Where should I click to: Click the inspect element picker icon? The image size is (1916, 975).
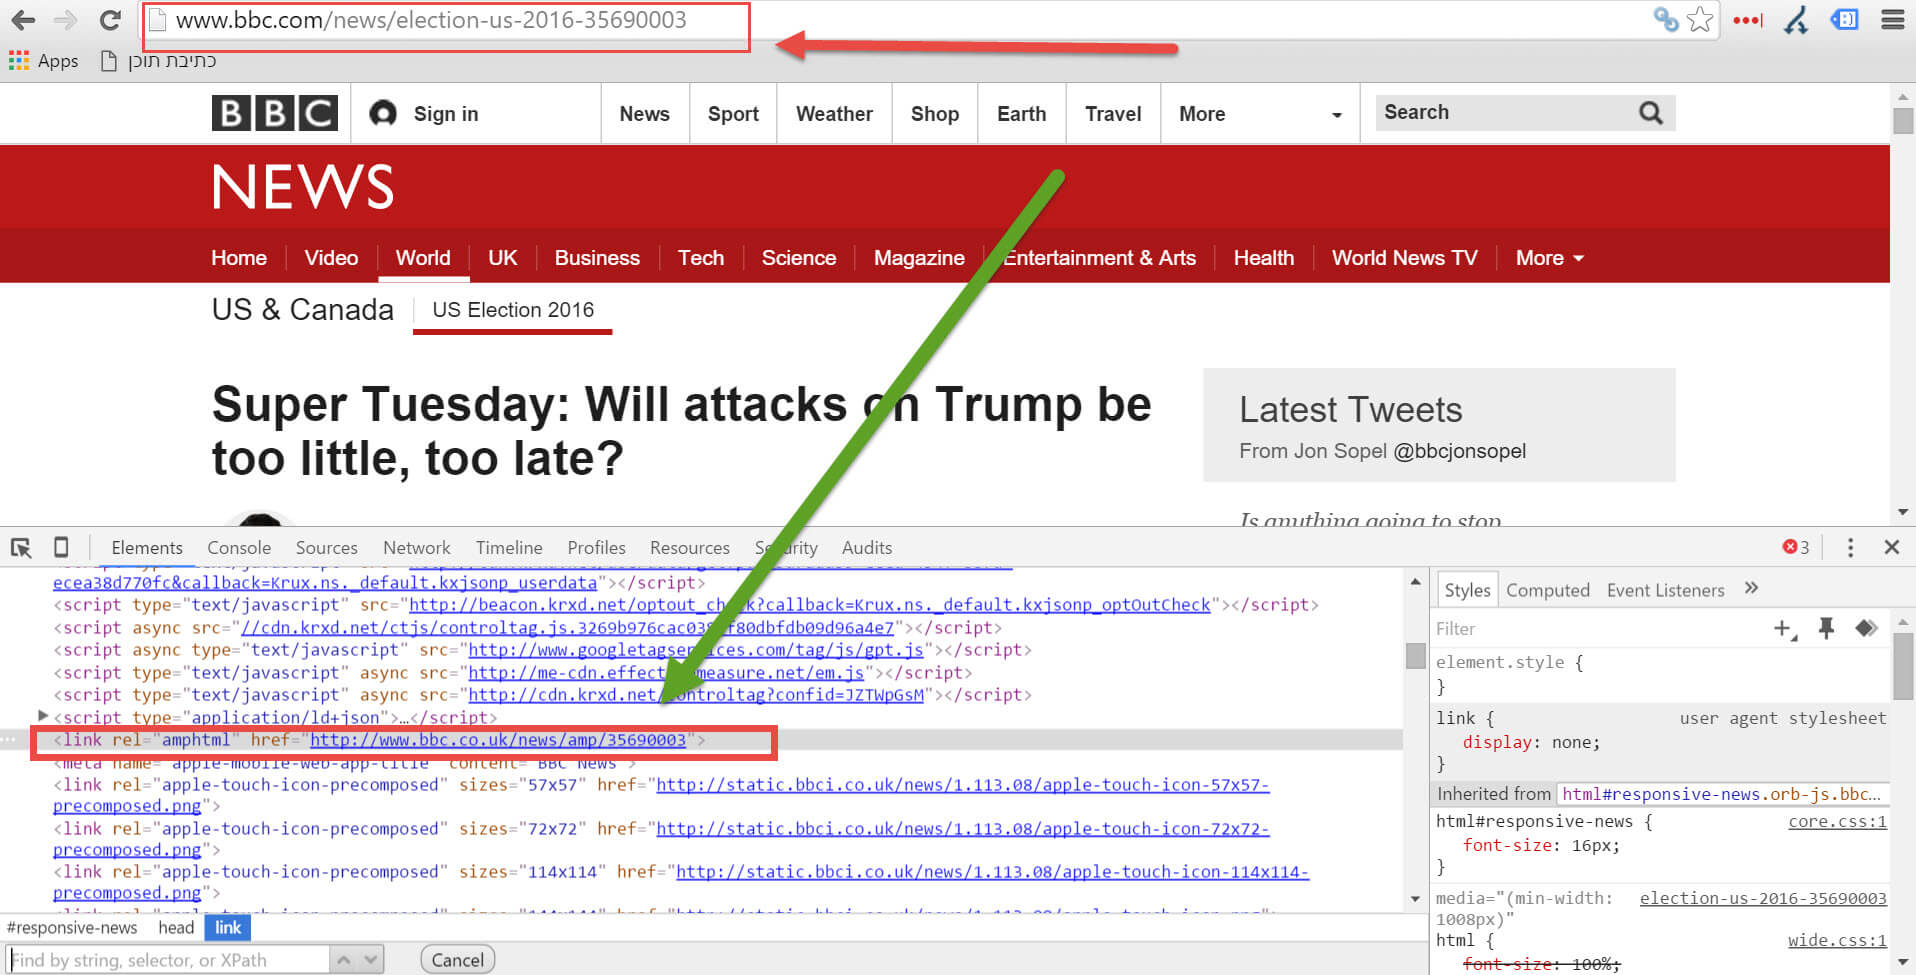(21, 548)
